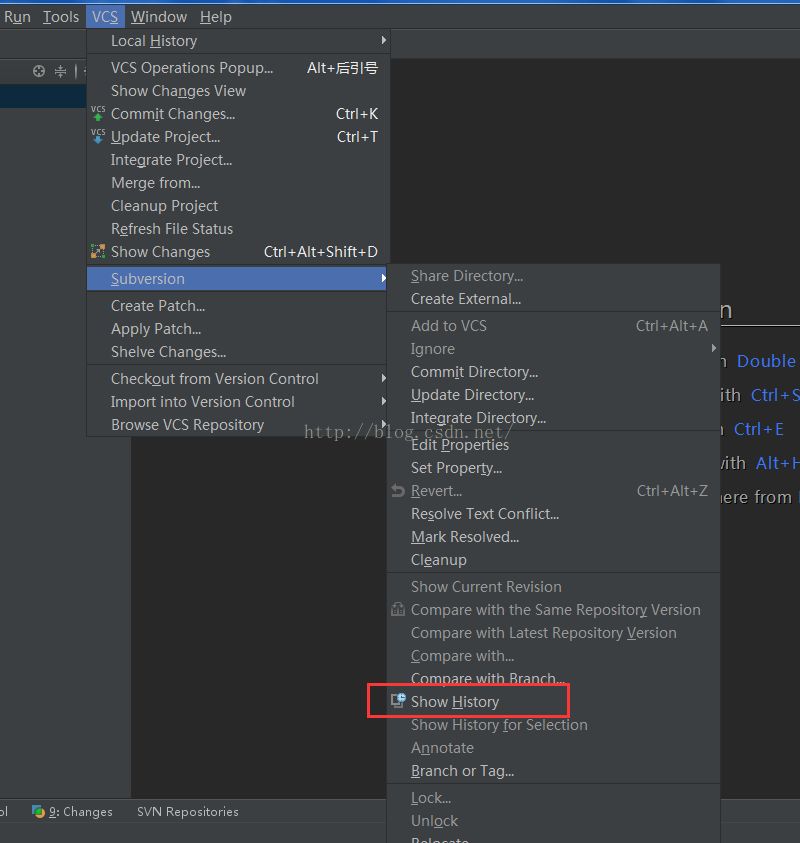Expand Browse VCS Repository arrow

(383, 423)
